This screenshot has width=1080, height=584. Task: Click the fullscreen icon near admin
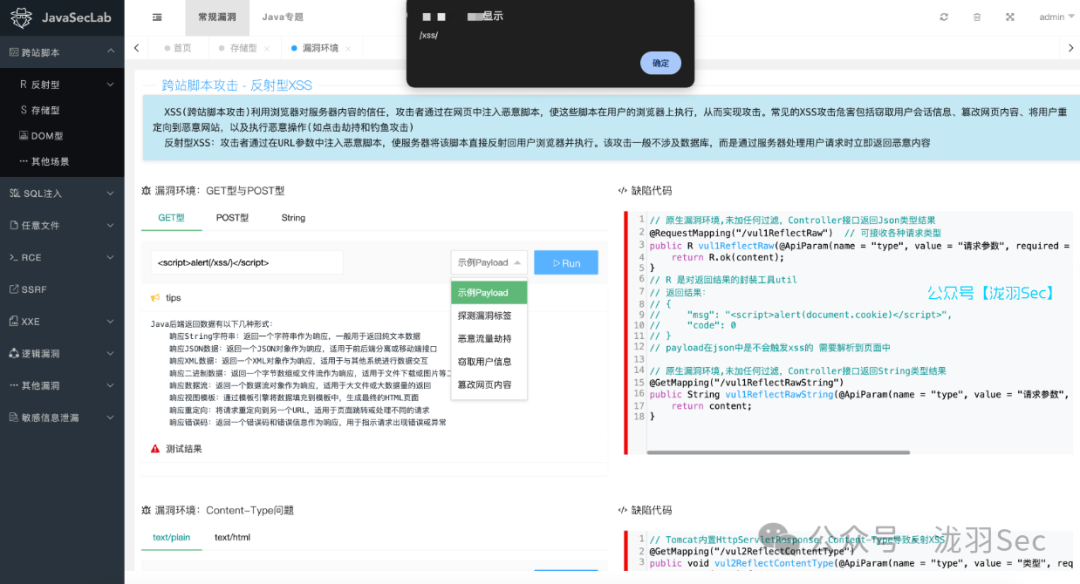pos(1010,17)
